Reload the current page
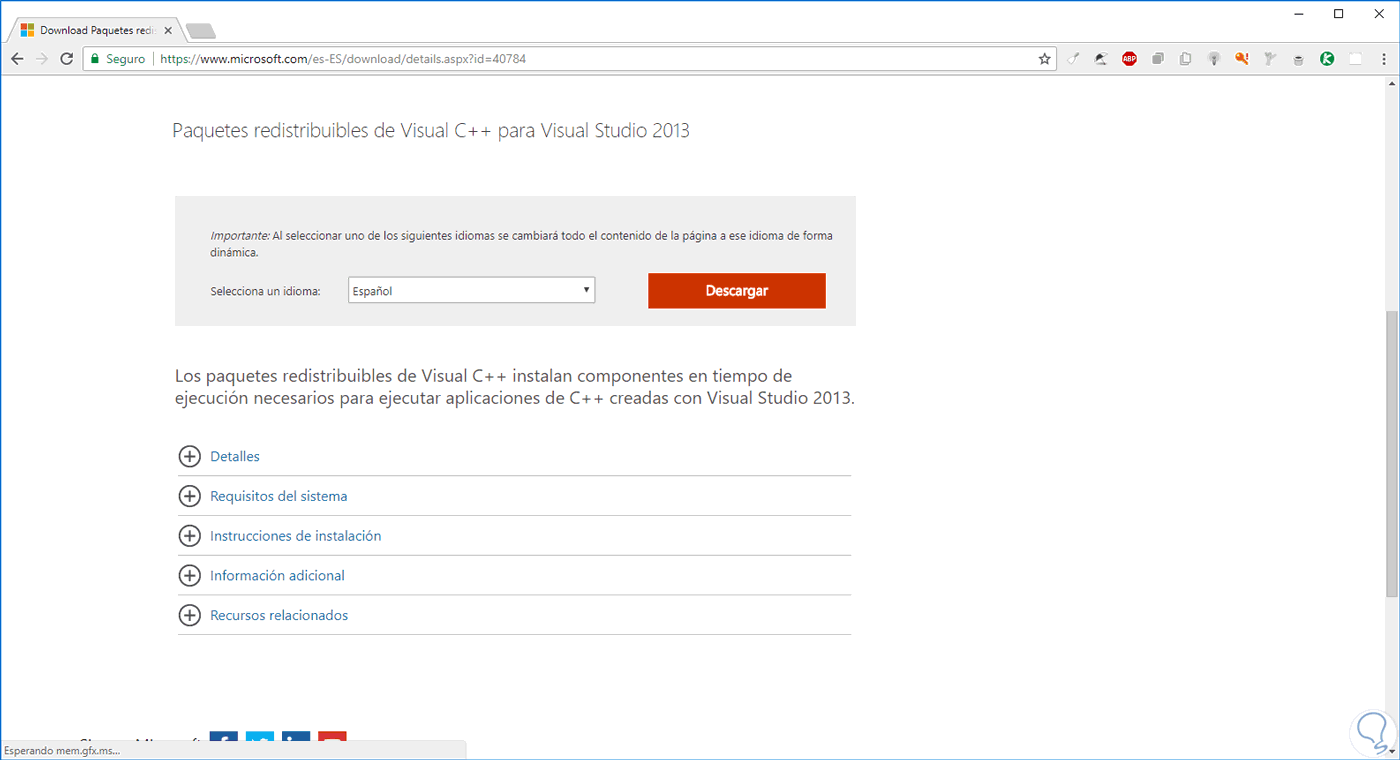Image resolution: width=1400 pixels, height=760 pixels. [x=67, y=59]
